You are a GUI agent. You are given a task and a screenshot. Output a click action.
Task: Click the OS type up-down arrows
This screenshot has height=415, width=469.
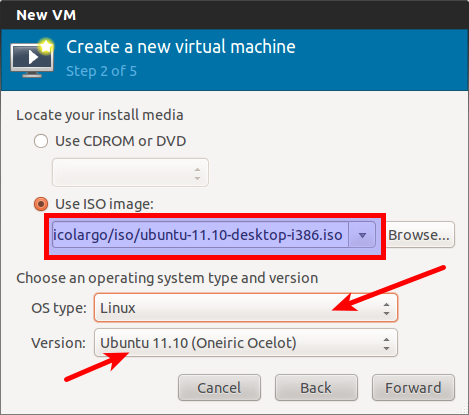(386, 309)
